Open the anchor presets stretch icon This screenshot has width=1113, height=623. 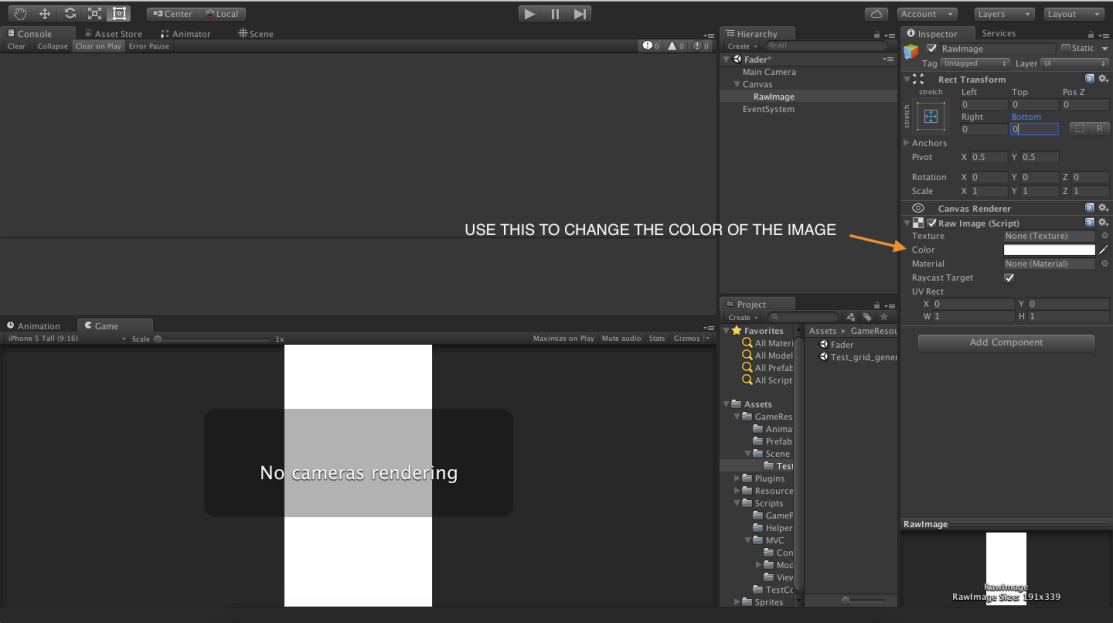(931, 116)
